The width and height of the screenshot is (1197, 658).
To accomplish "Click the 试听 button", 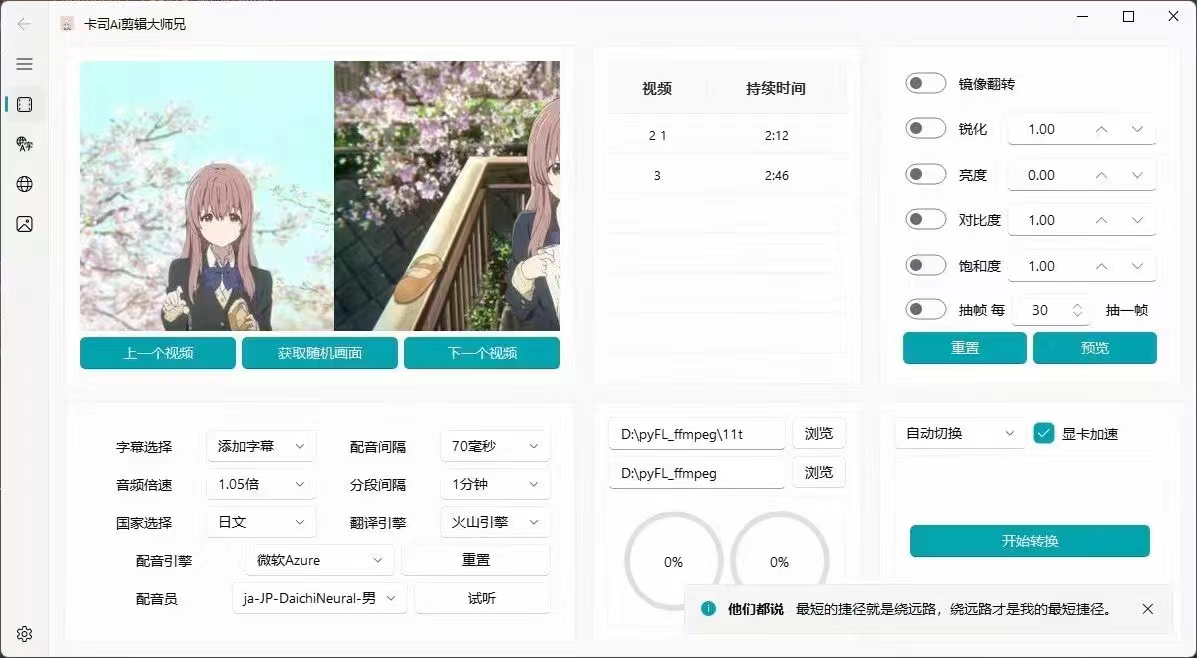I will coord(482,598).
